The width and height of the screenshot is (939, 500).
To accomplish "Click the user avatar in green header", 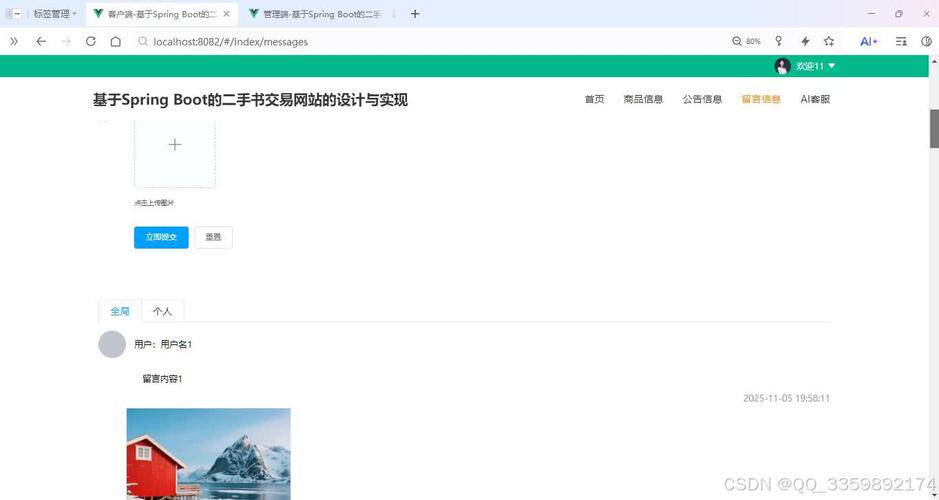I will pyautogui.click(x=782, y=66).
